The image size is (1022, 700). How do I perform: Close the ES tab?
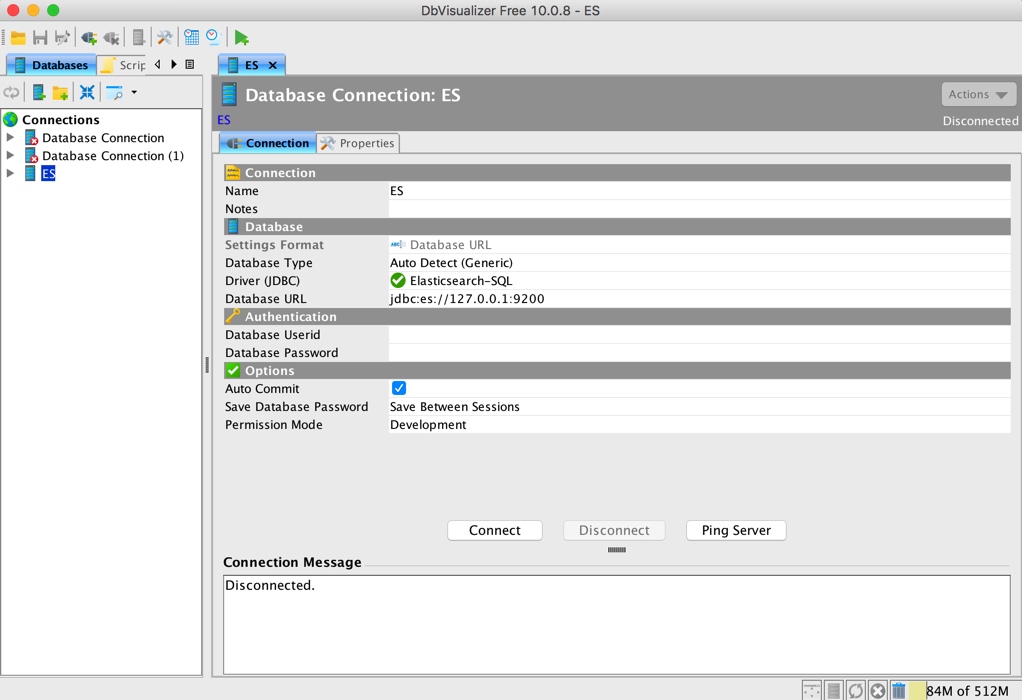point(273,65)
